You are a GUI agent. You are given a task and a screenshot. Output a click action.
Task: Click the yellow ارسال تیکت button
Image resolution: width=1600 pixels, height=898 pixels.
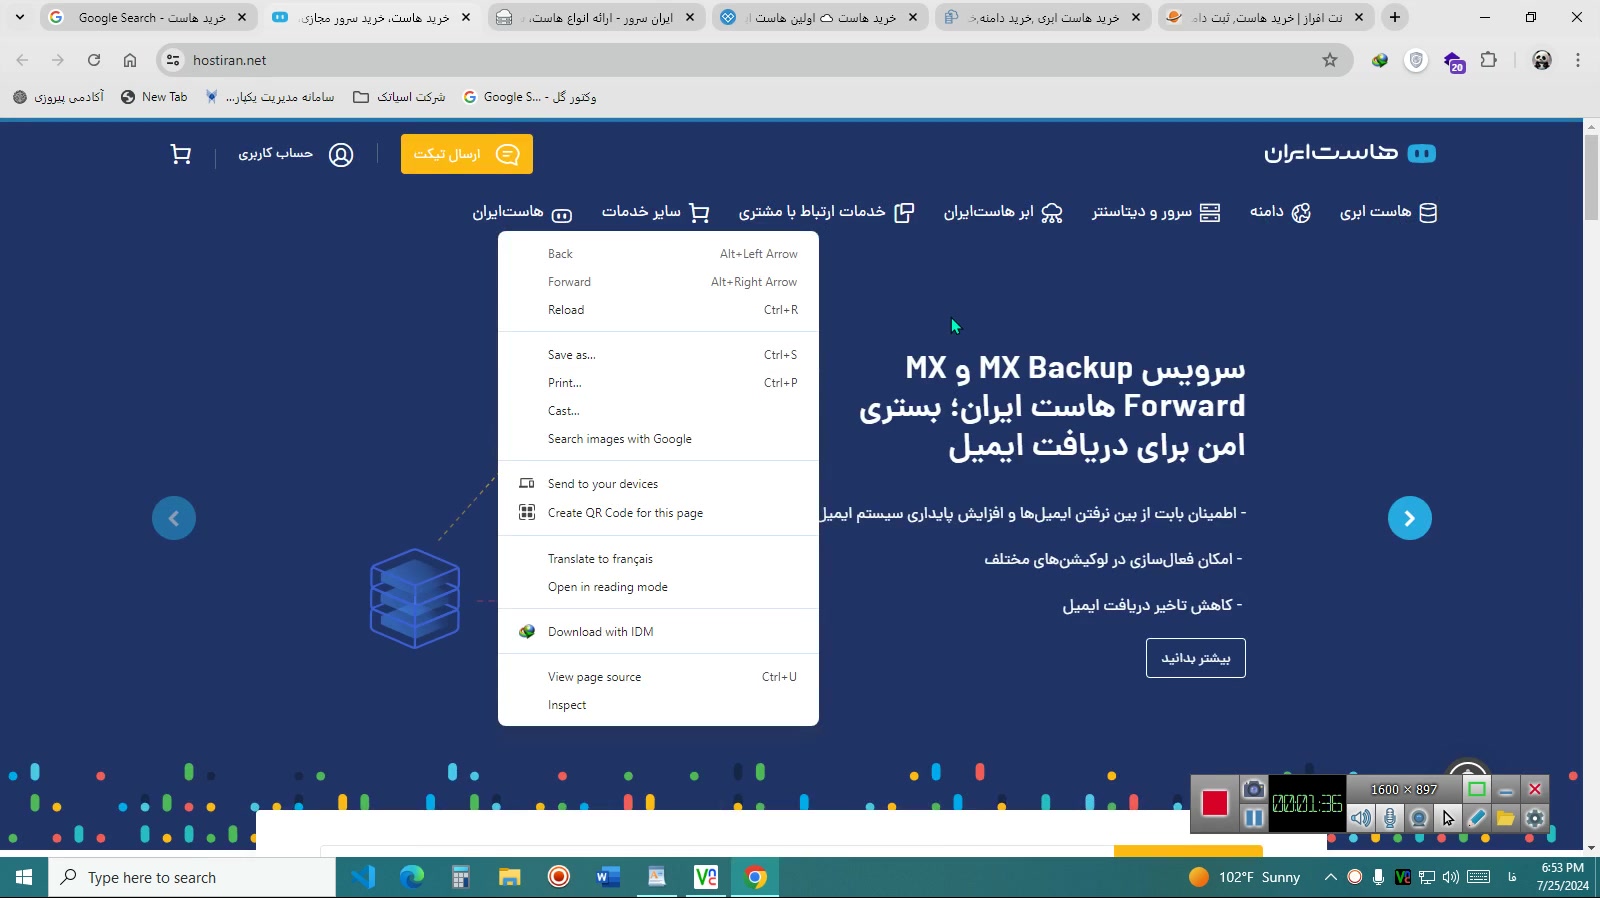coord(467,154)
